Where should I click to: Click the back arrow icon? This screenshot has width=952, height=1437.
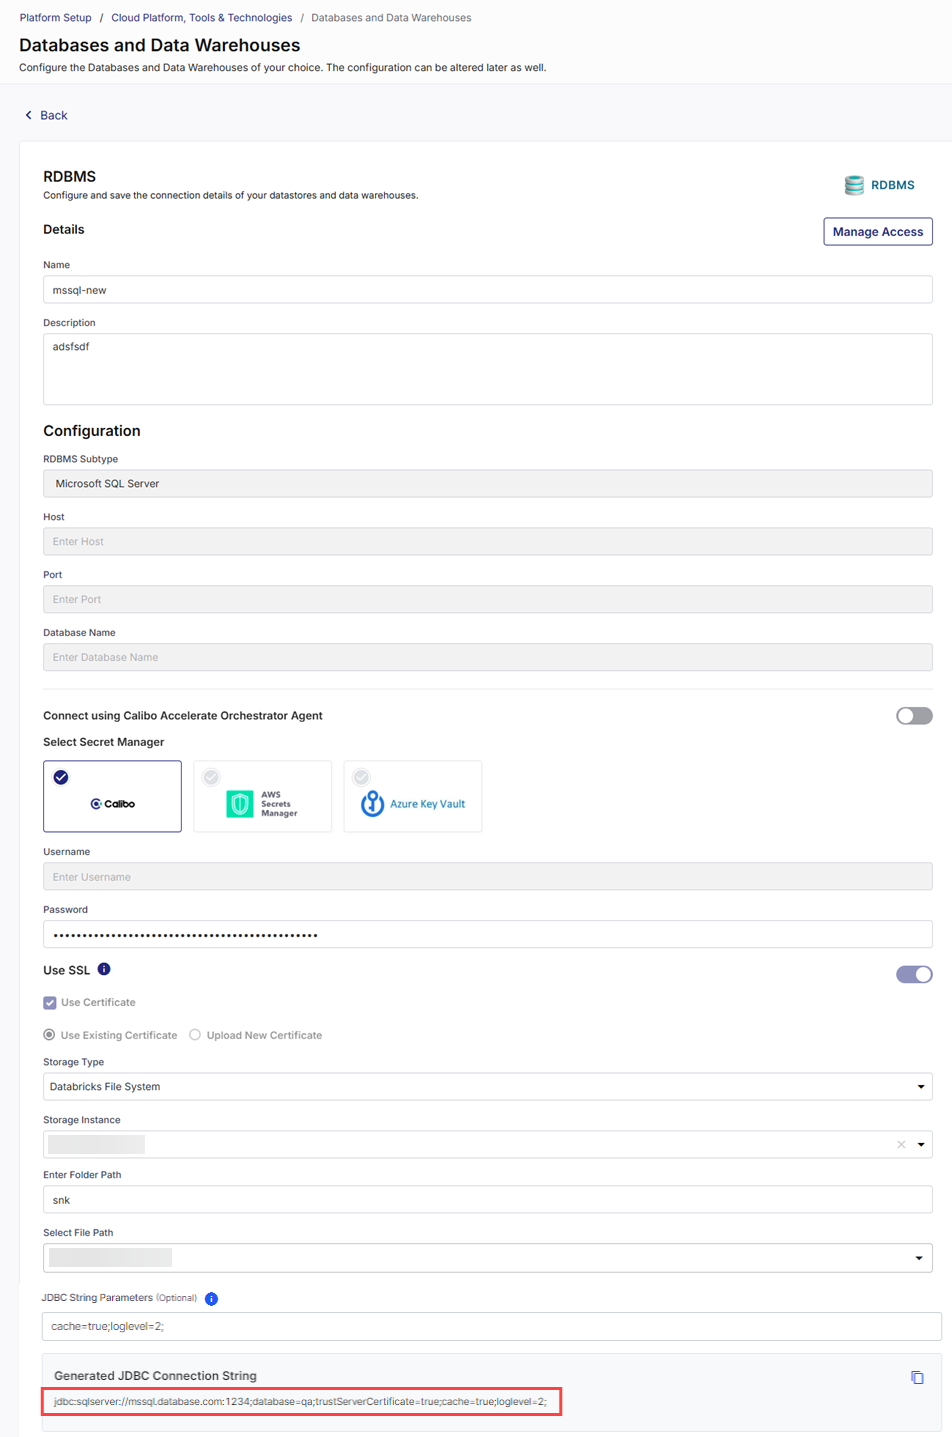point(29,115)
